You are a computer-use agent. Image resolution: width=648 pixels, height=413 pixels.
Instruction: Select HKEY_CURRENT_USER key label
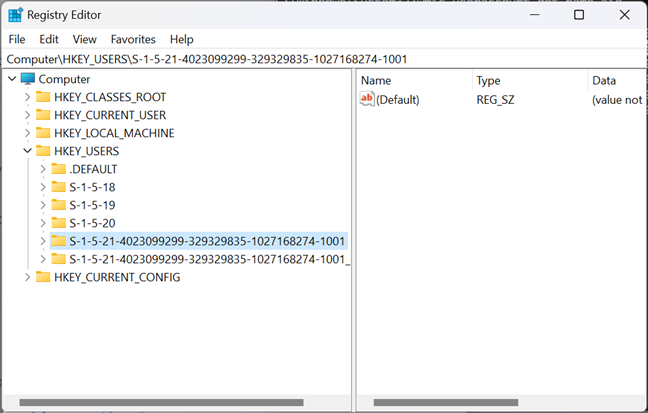[x=110, y=115]
